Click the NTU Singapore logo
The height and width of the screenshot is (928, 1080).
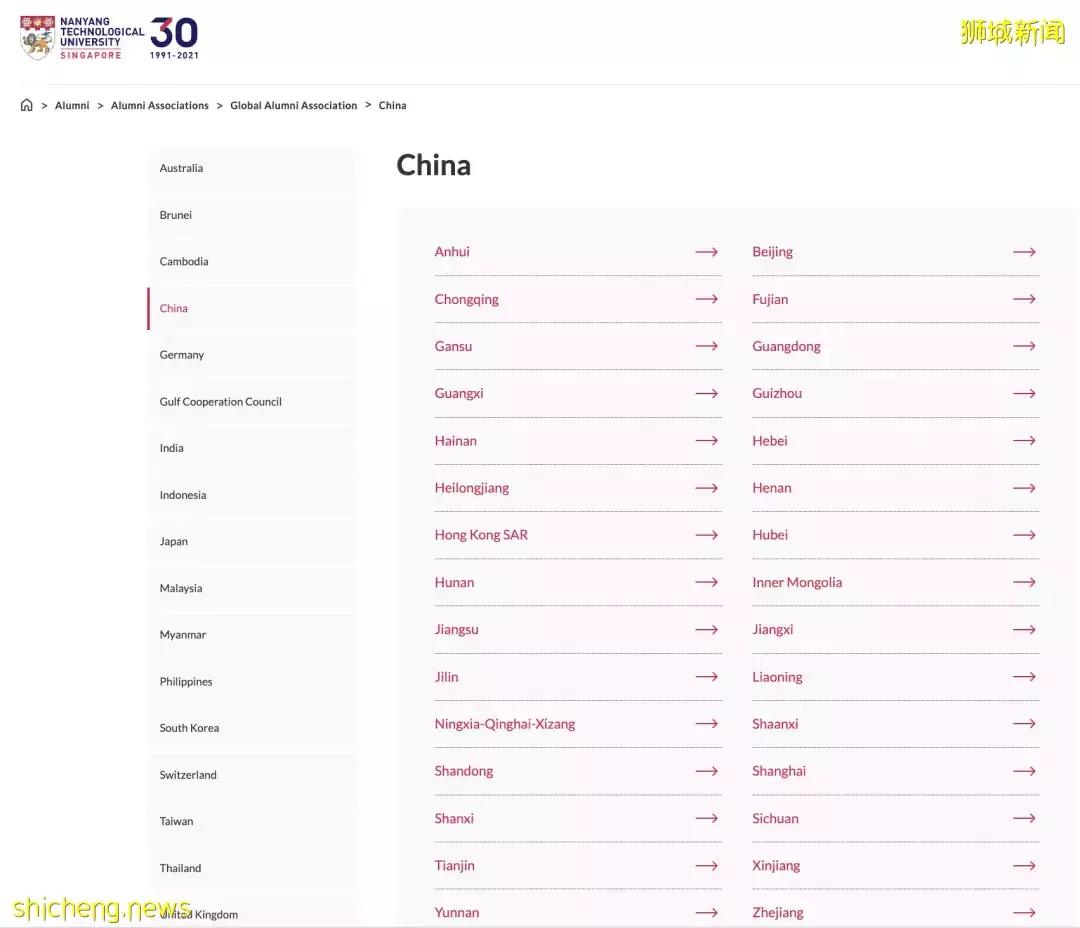coord(110,38)
